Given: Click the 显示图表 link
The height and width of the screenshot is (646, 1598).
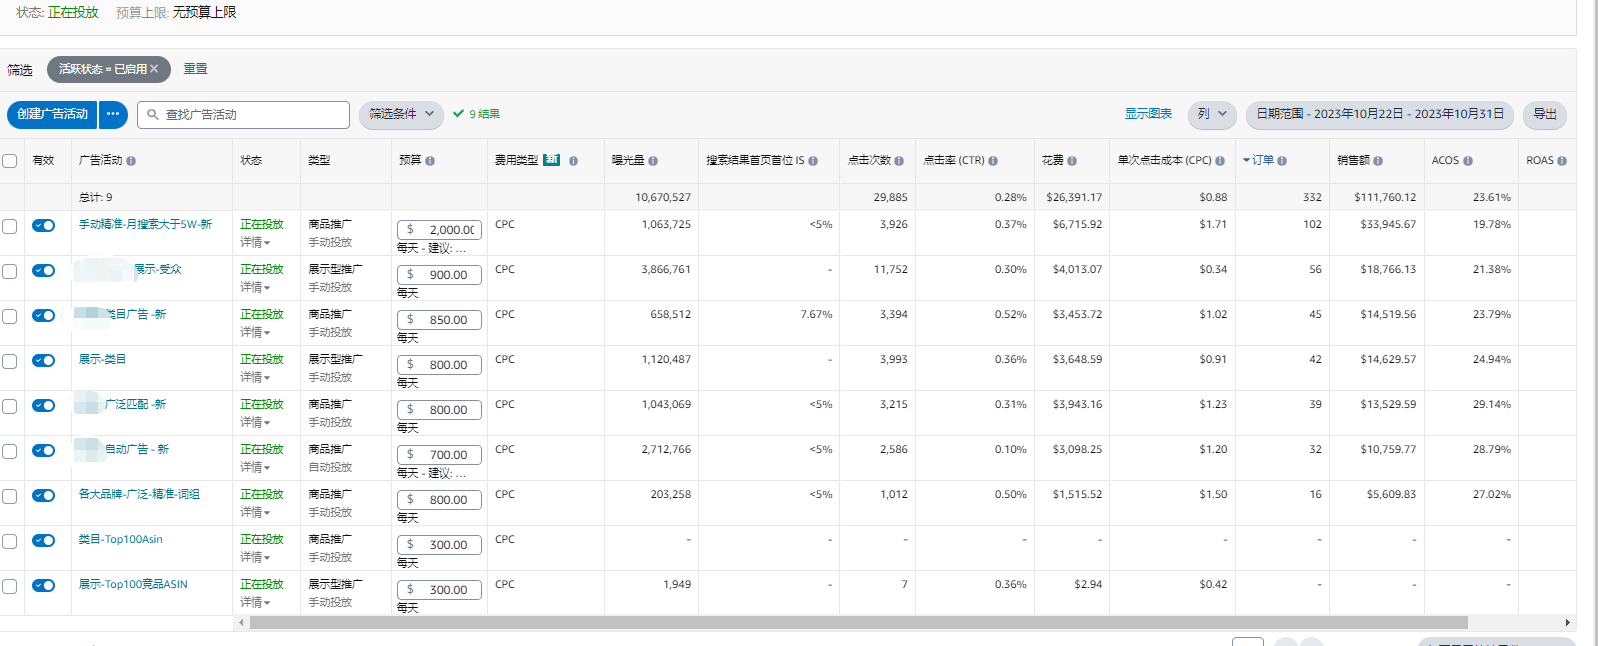Looking at the screenshot, I should 1148,114.
